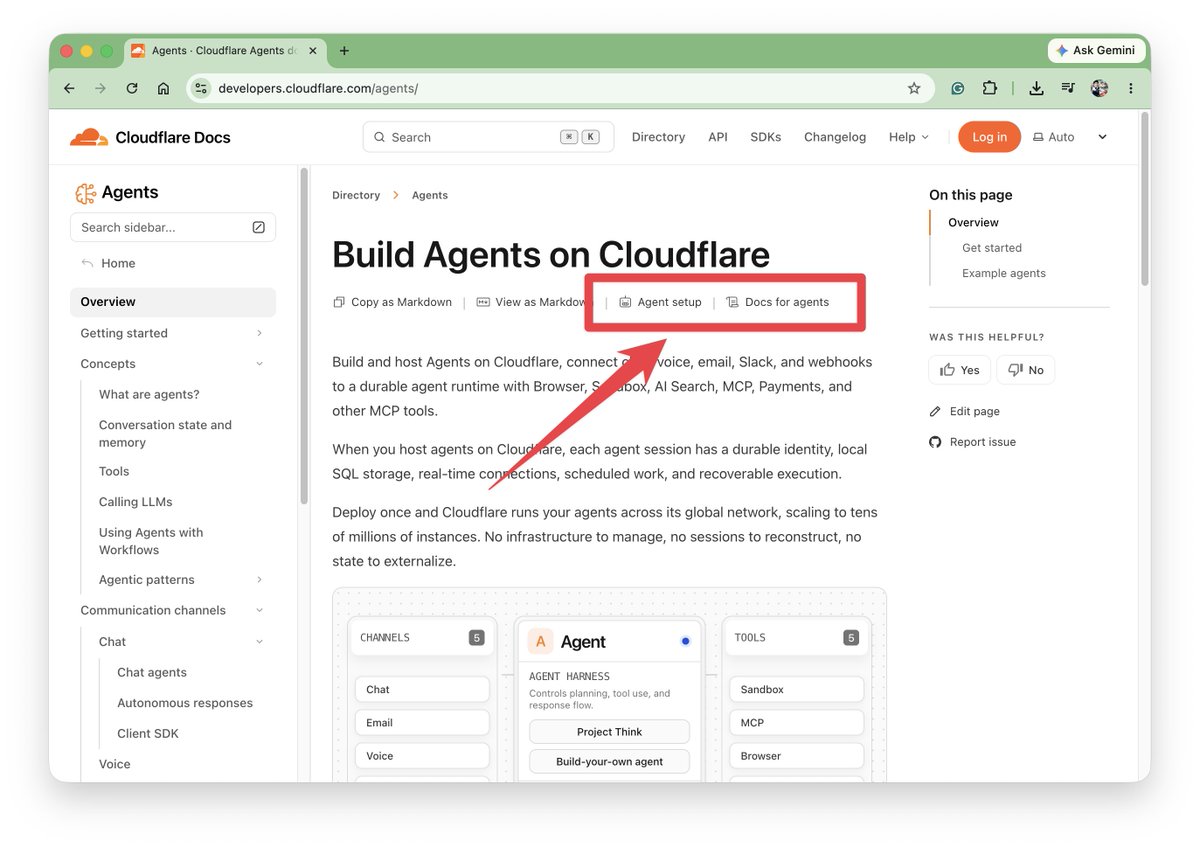1200x847 pixels.
Task: Open Client SDK page
Action: coord(148,733)
